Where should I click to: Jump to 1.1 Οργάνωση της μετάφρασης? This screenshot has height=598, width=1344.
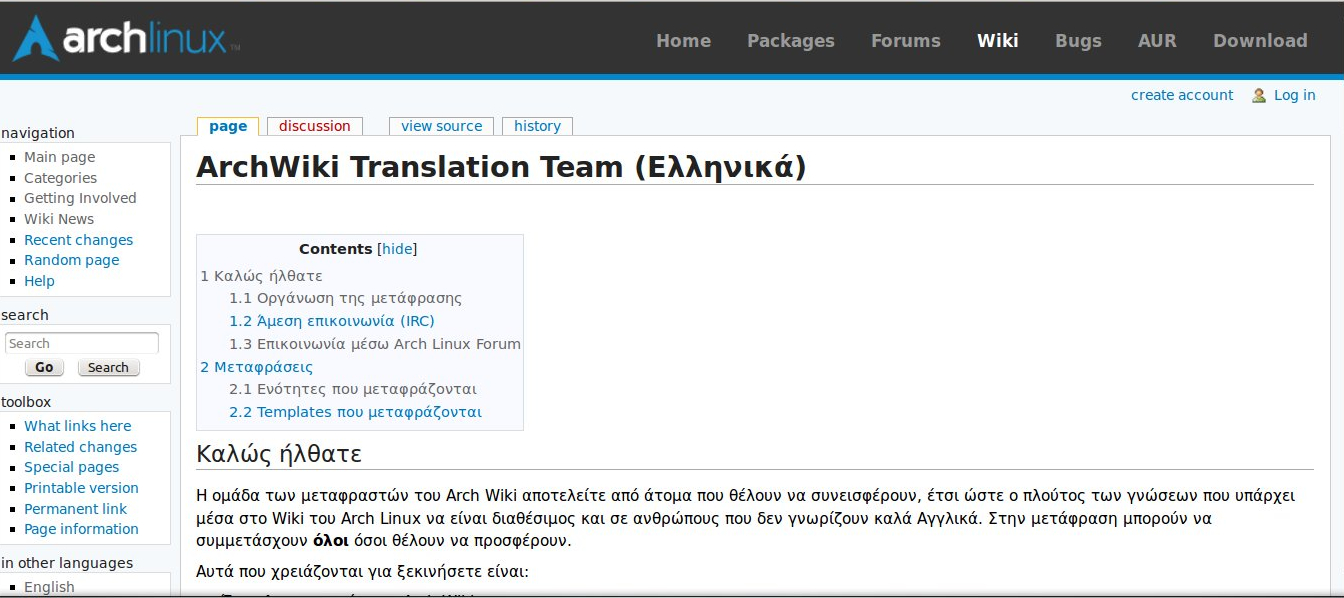[x=345, y=298]
